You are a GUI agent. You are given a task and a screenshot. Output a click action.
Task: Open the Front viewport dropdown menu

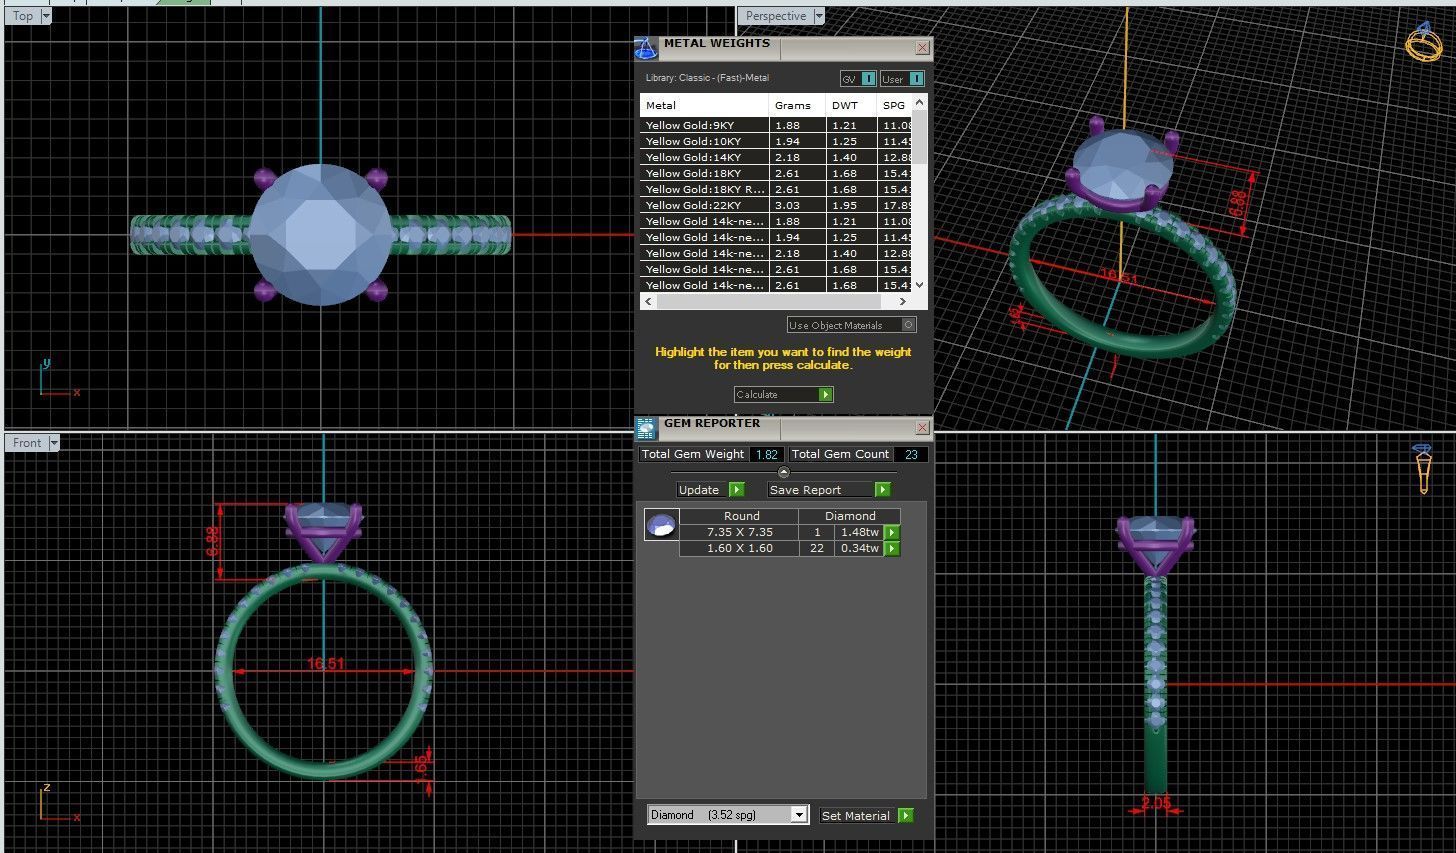(x=54, y=443)
